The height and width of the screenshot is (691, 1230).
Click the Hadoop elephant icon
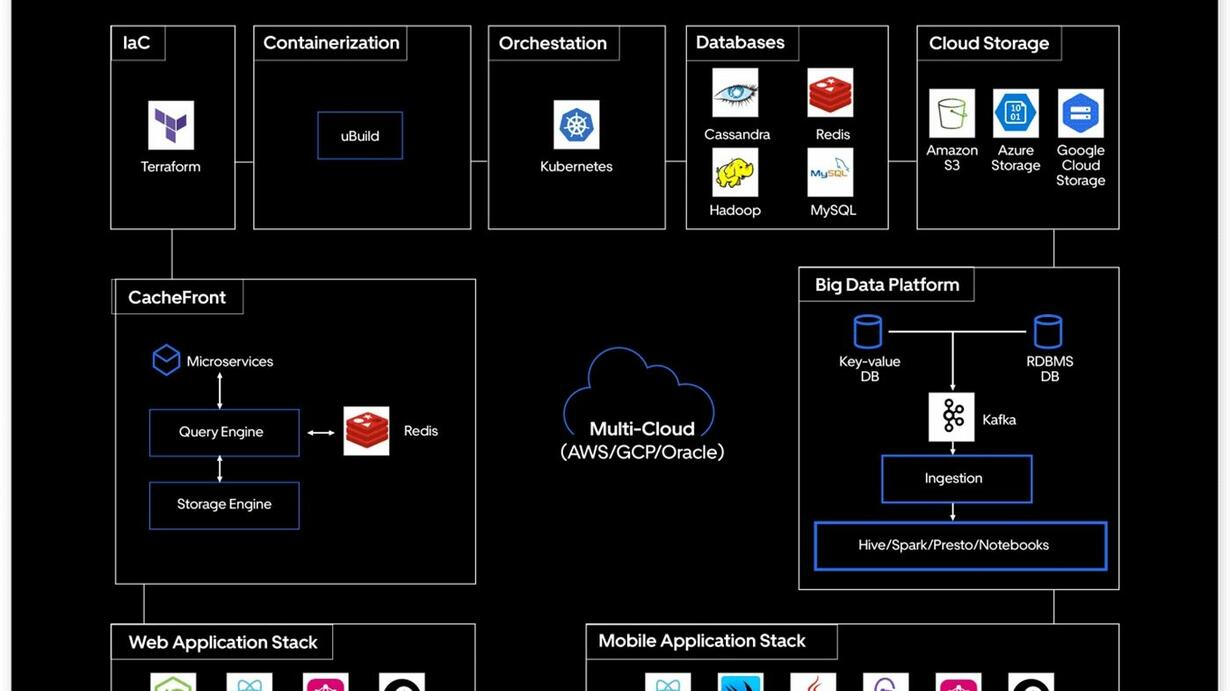click(735, 172)
